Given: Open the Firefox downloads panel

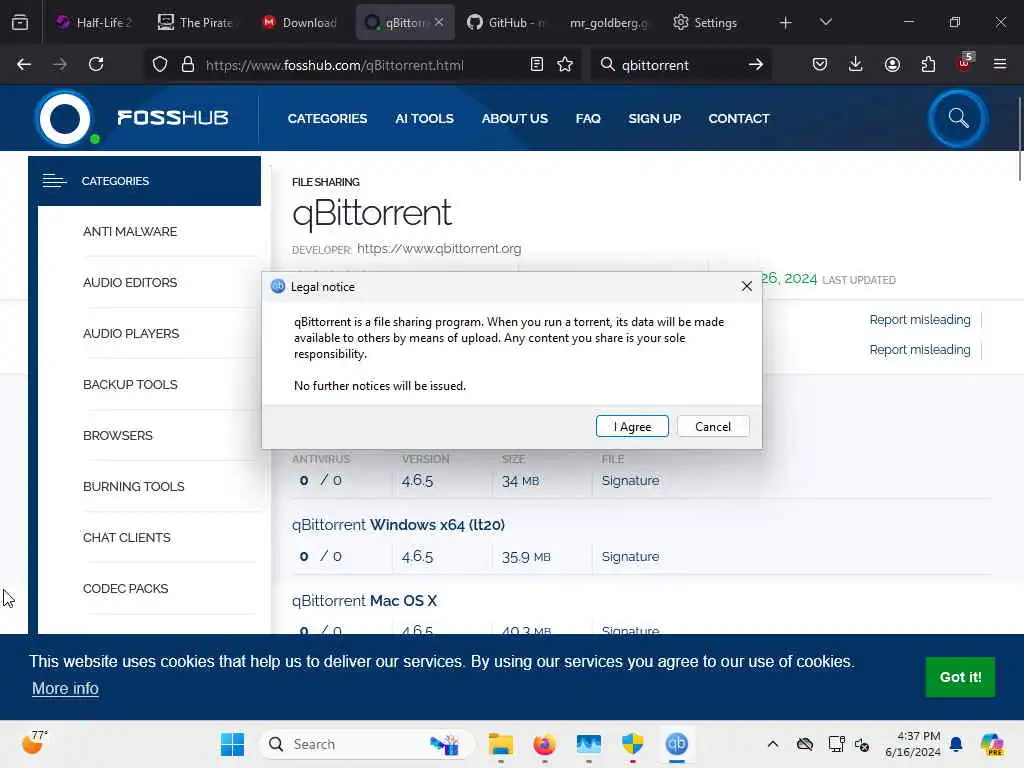Looking at the screenshot, I should pos(856,65).
